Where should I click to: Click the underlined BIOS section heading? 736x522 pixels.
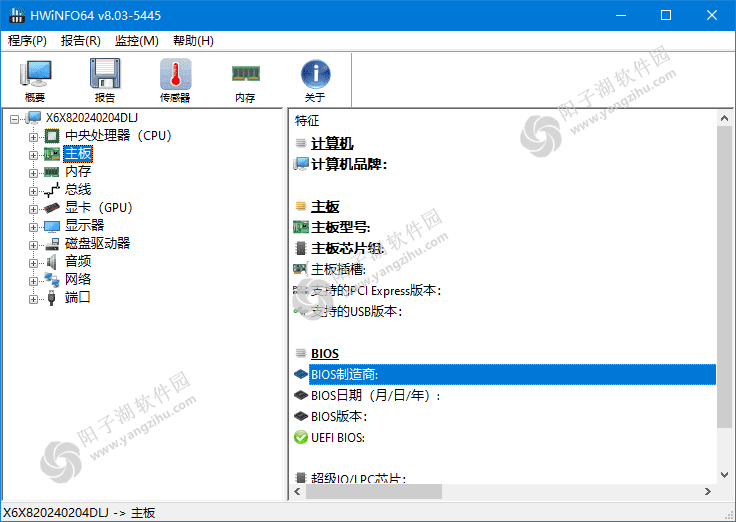325,353
